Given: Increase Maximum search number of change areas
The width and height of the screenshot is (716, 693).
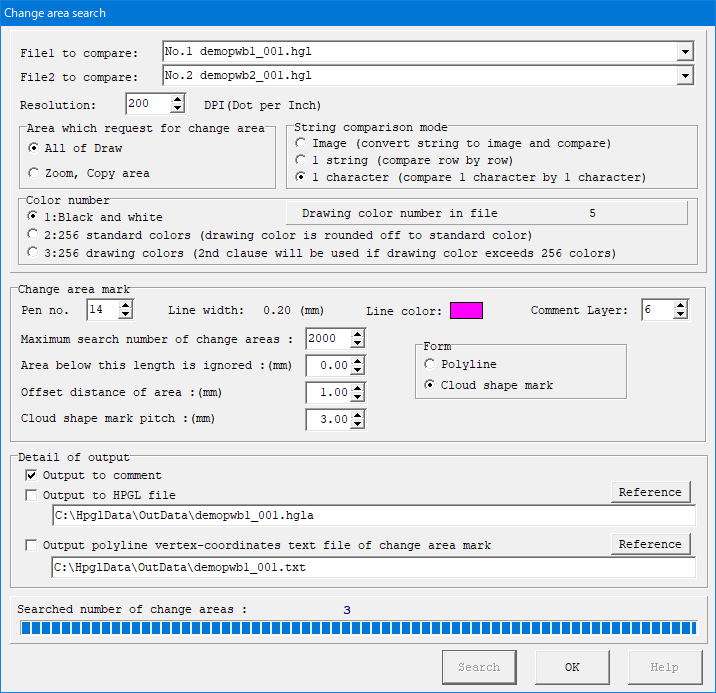Looking at the screenshot, I should coord(358,334).
